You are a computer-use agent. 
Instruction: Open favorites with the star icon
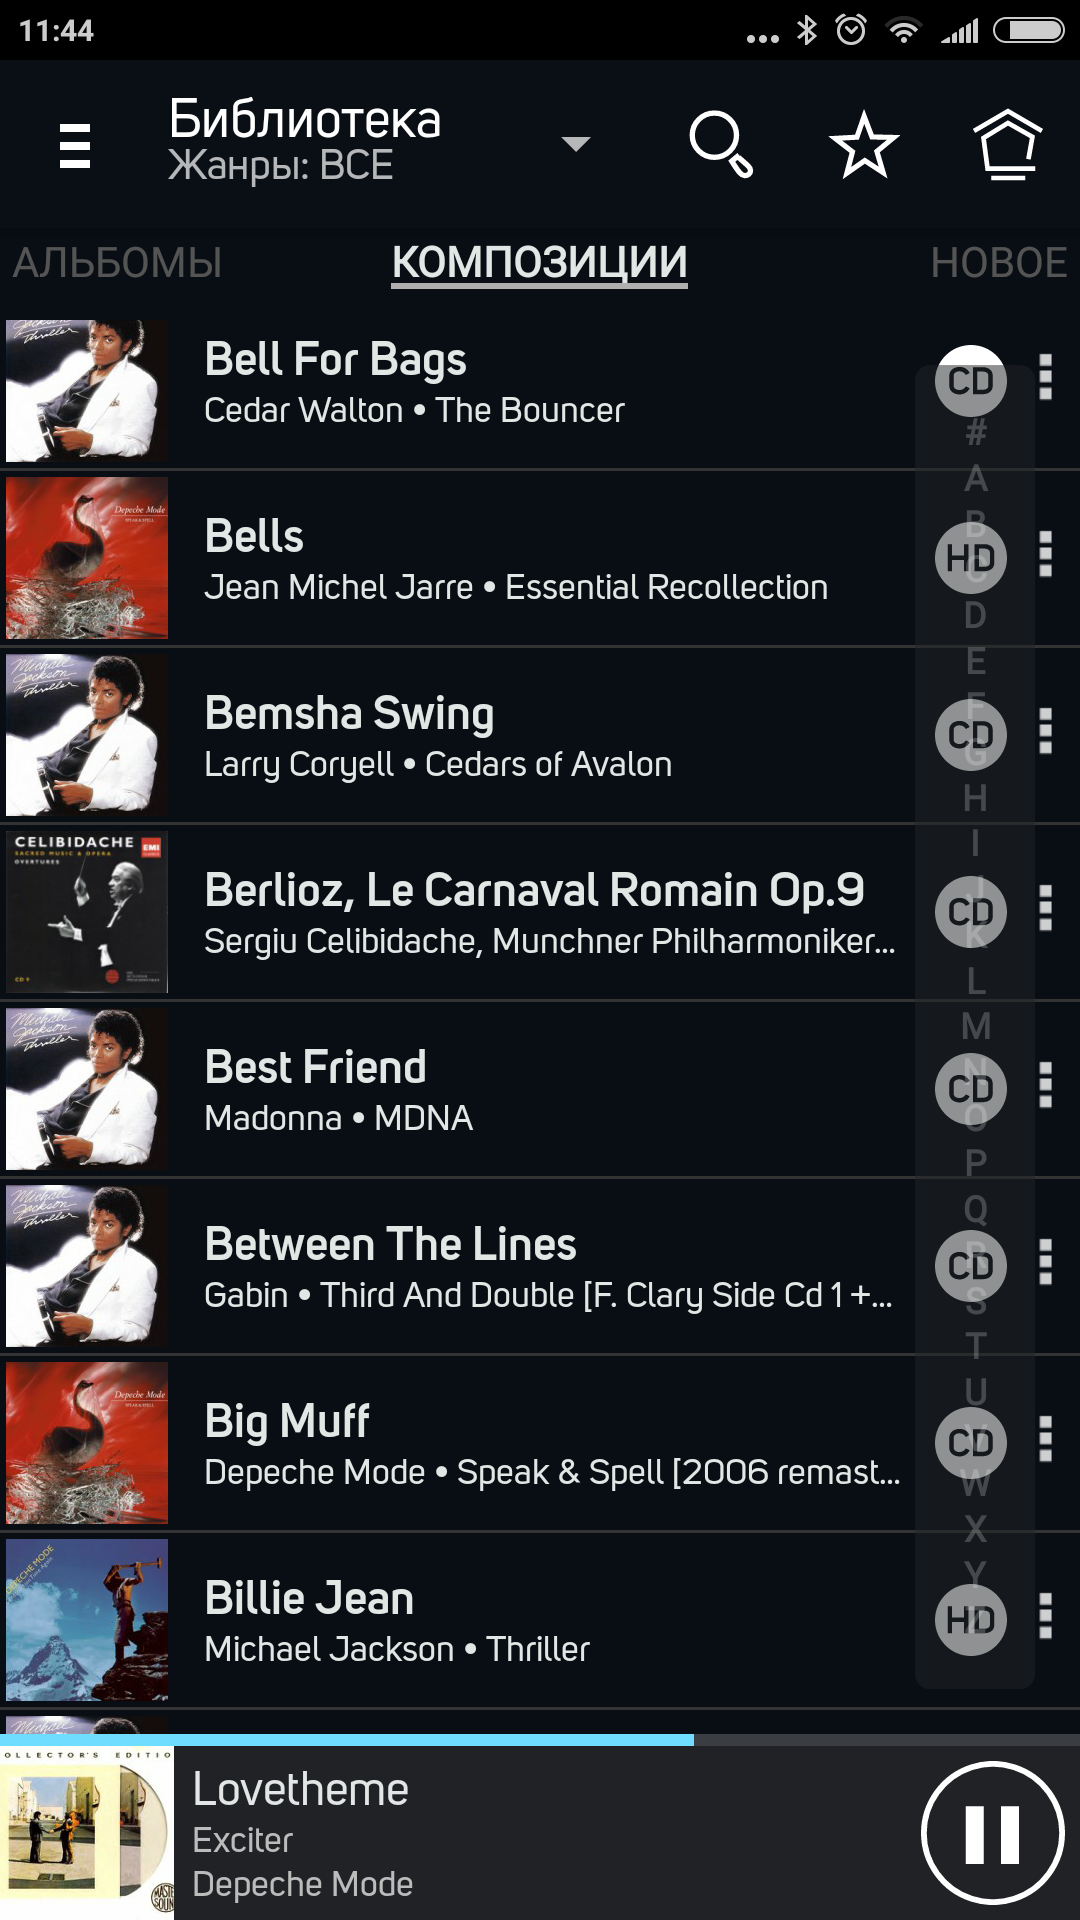tap(864, 145)
